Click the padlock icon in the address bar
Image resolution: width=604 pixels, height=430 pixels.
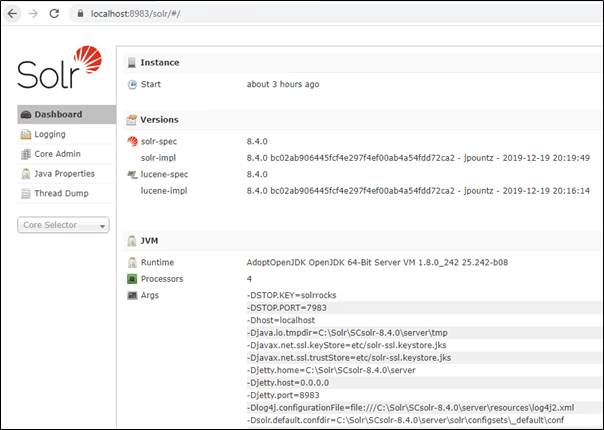click(80, 14)
